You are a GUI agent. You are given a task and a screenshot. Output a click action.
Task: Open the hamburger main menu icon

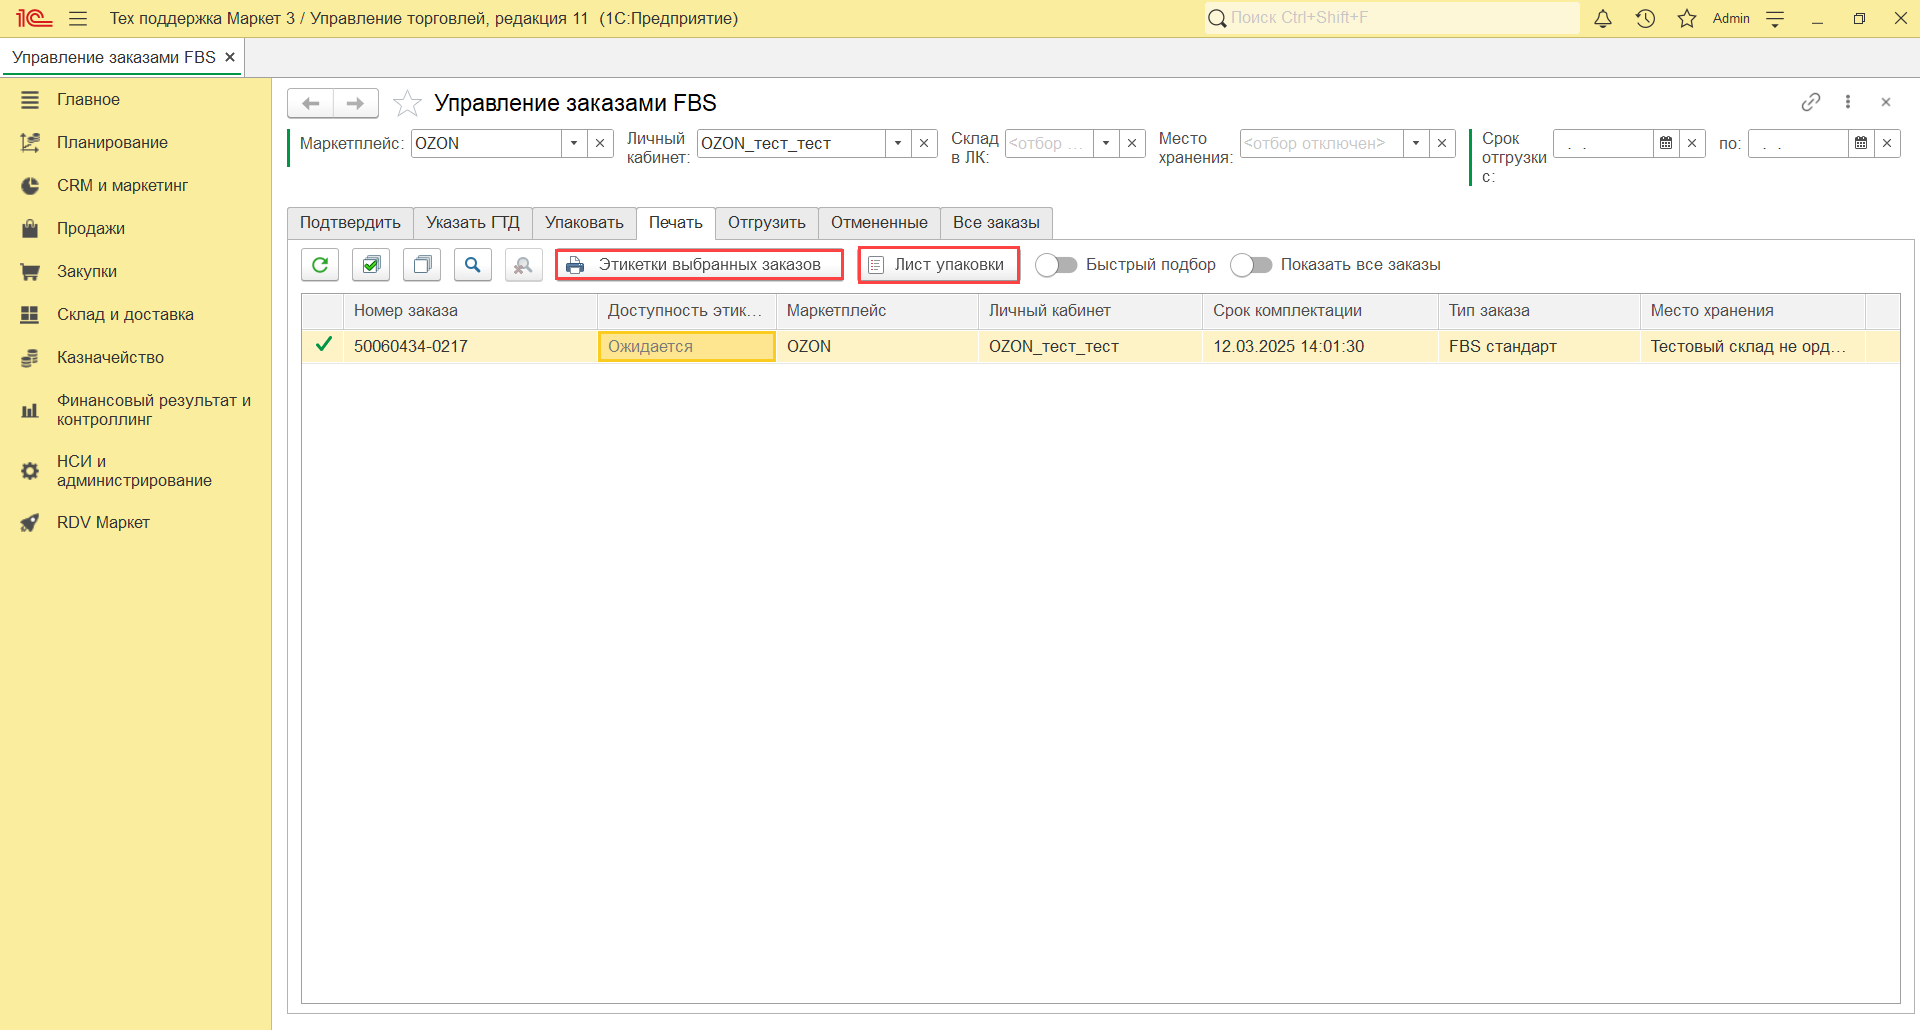coord(78,19)
